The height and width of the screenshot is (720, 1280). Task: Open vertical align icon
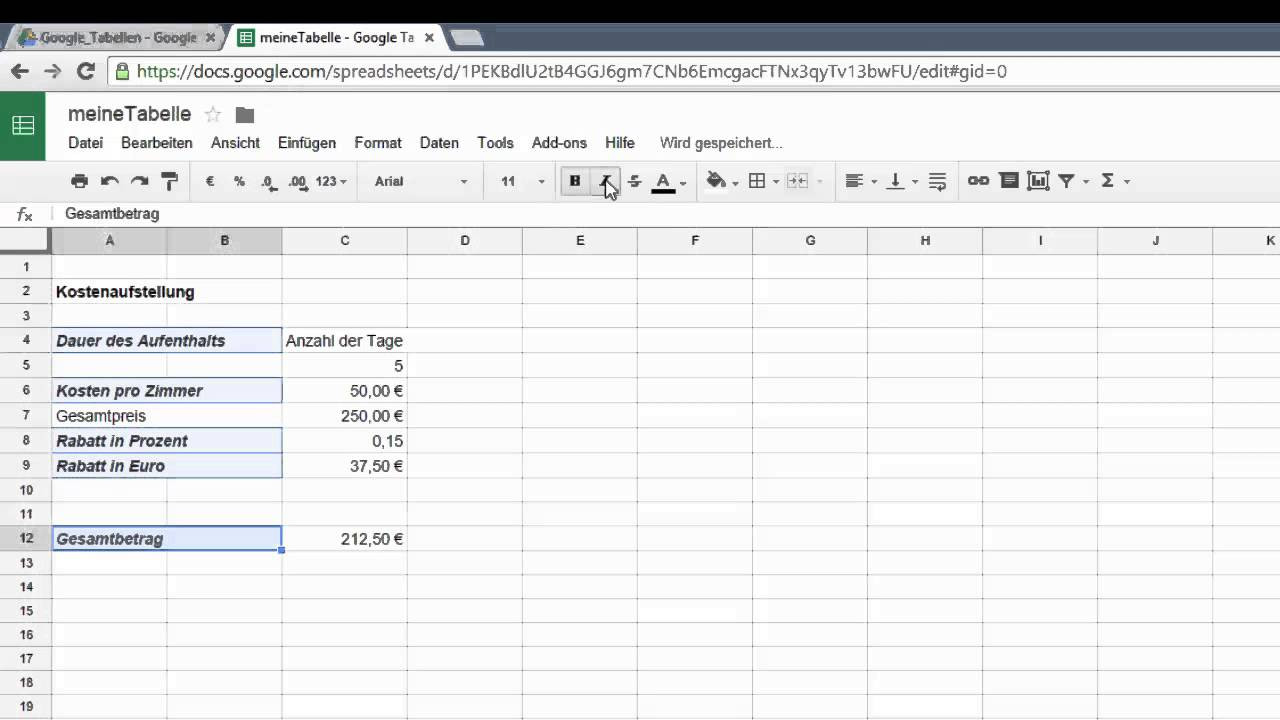point(896,181)
